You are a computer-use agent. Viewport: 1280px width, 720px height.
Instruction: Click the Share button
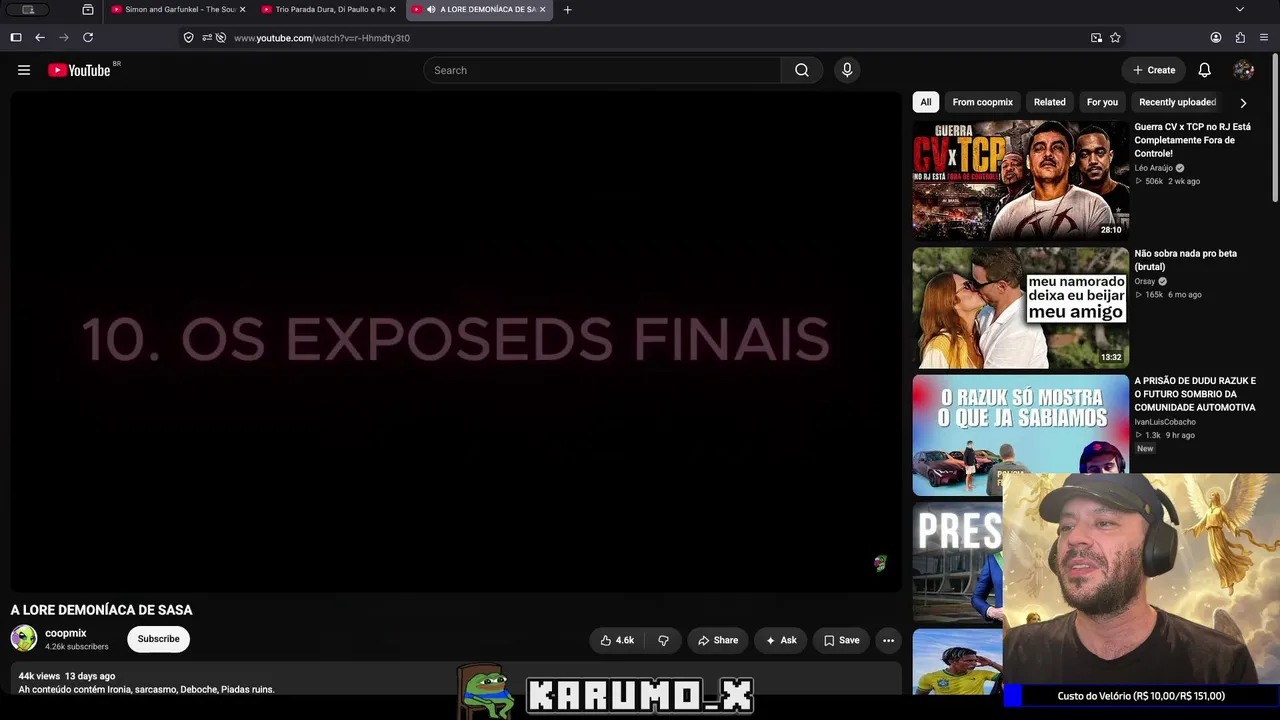click(718, 640)
